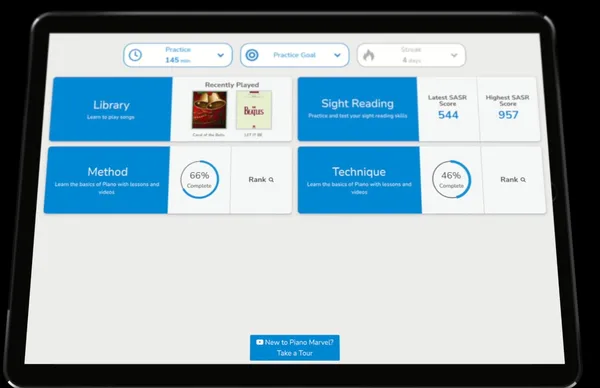
Task: Open the Technique tile
Action: point(359,180)
